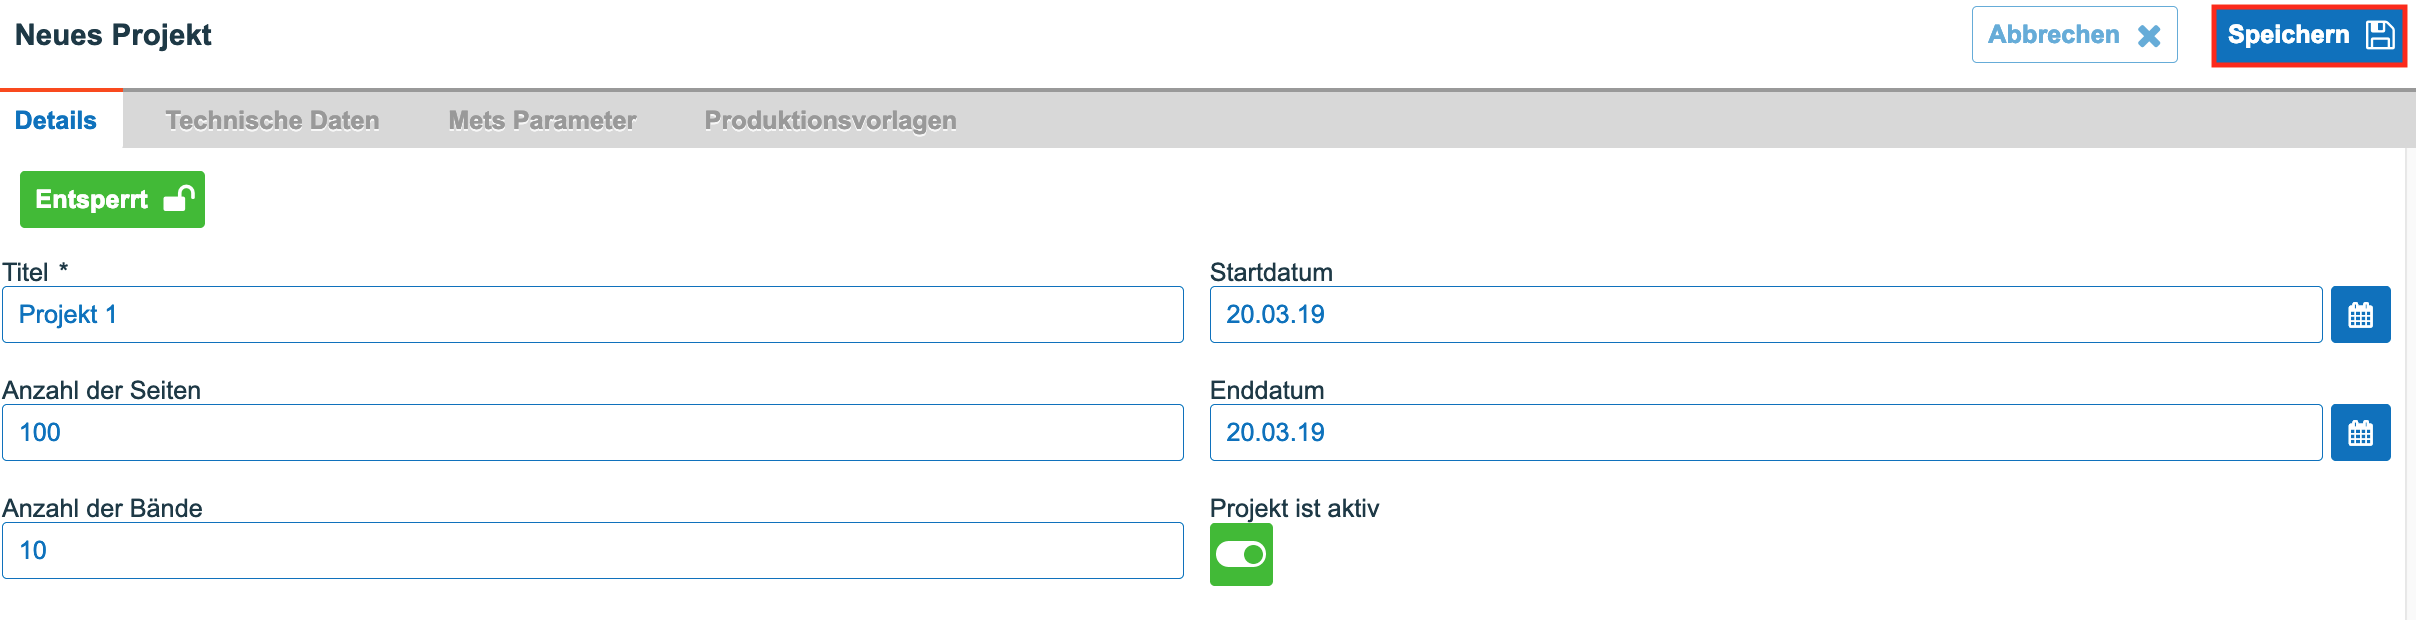Click the vertical scrollbar on the right
This screenshot has height=620, width=2416.
pyautogui.click(x=2410, y=384)
